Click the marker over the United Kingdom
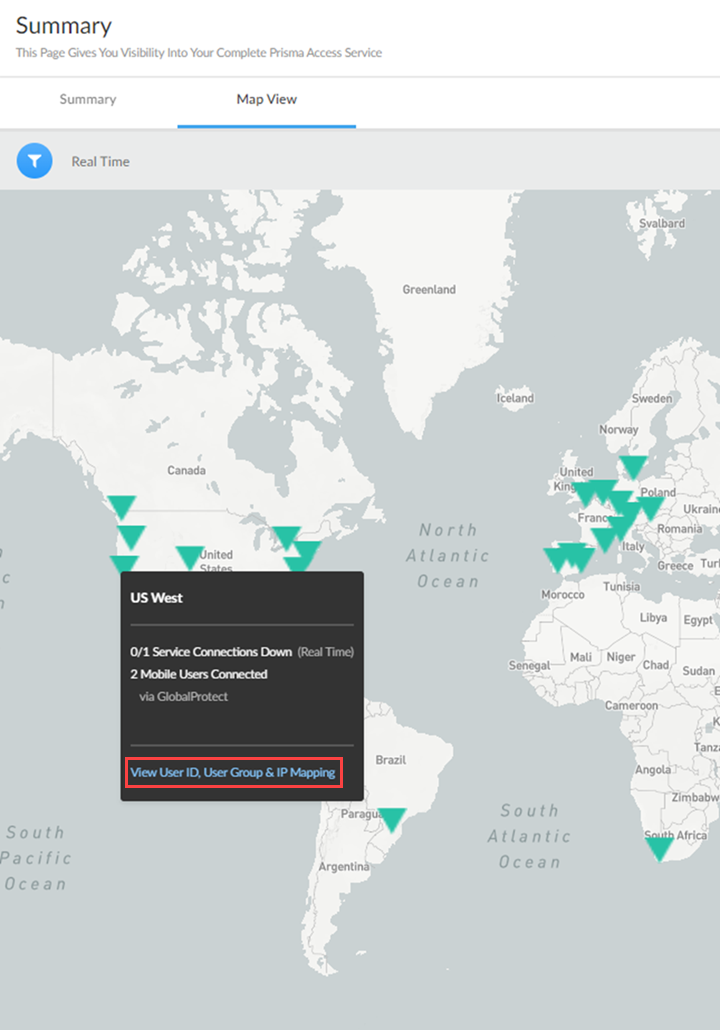 [584, 492]
